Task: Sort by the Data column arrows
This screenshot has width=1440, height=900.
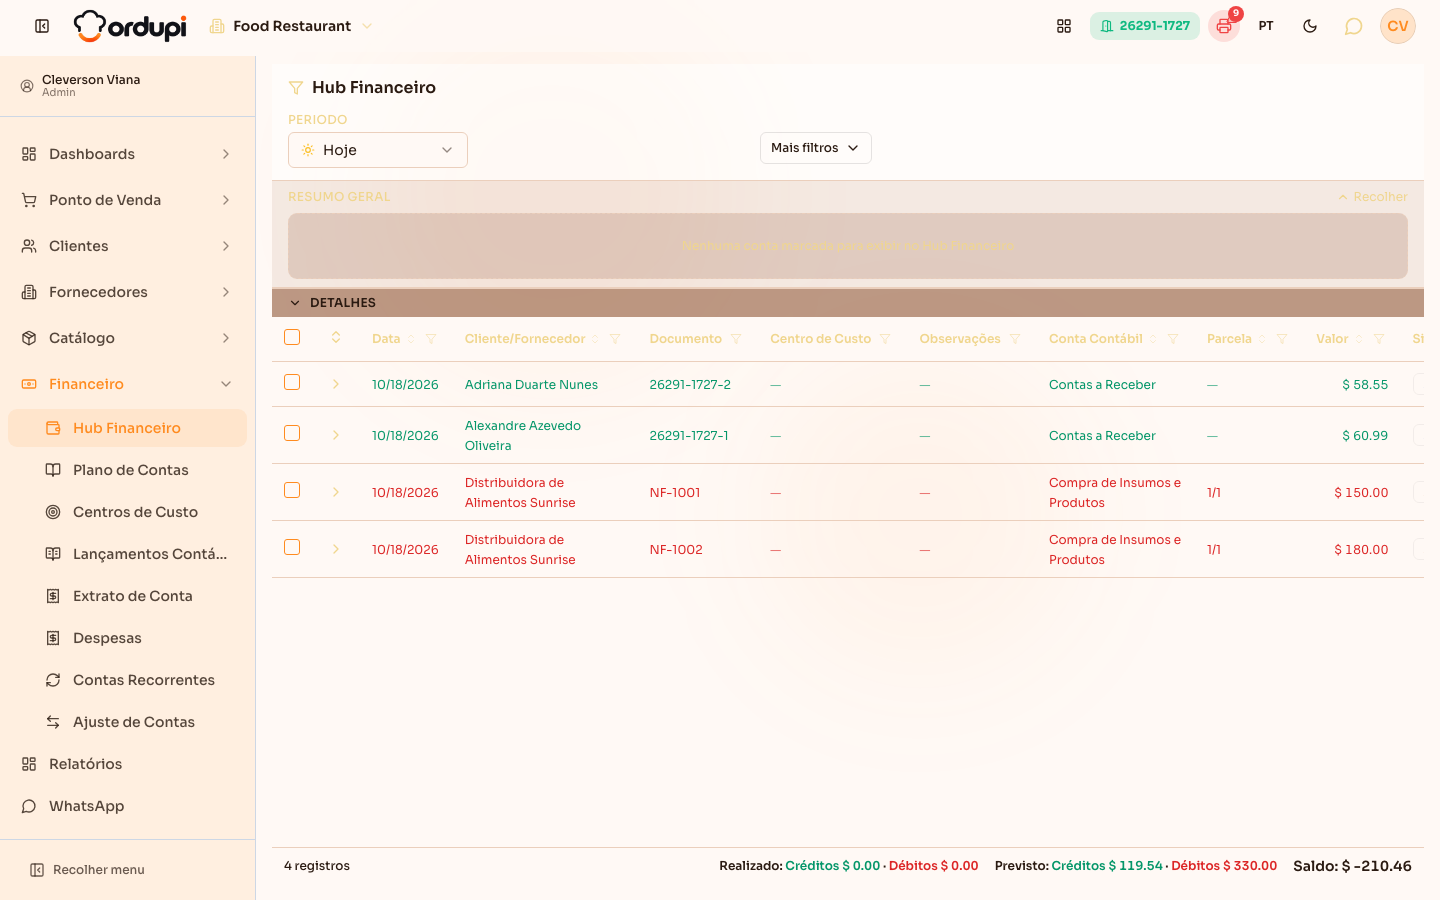Action: tap(411, 339)
